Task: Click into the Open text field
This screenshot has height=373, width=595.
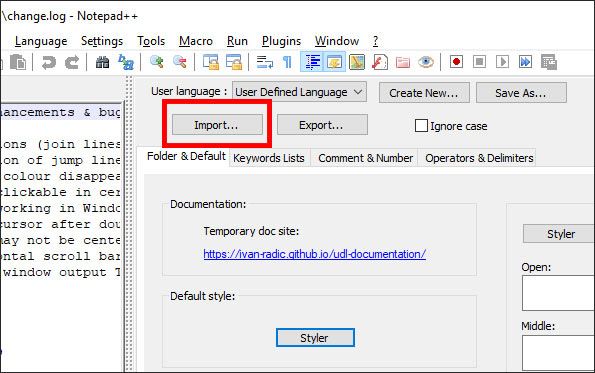Action: coord(558,293)
